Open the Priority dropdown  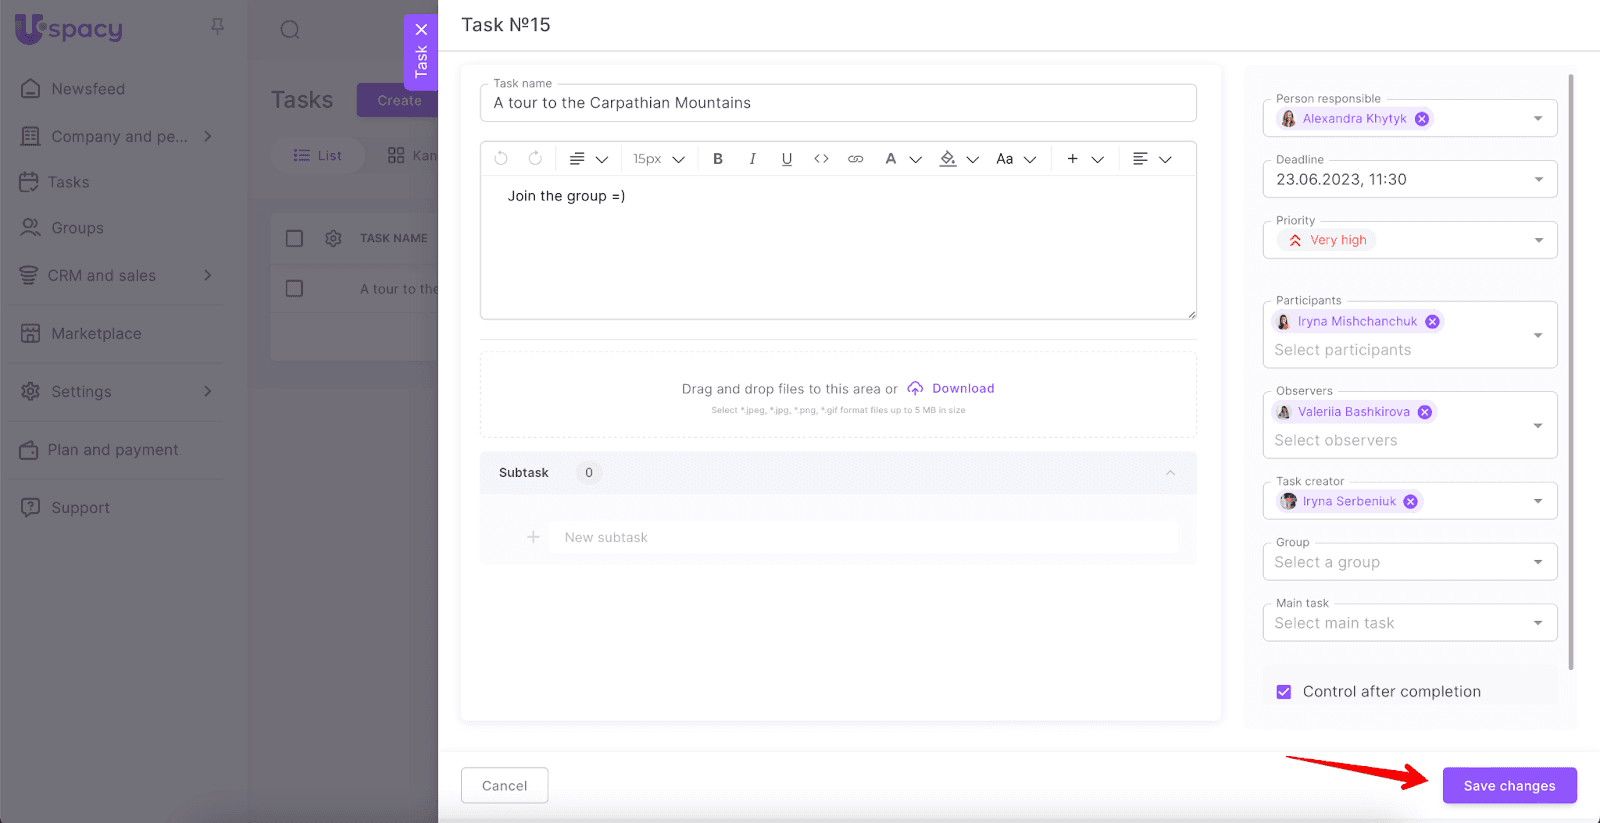pyautogui.click(x=1538, y=240)
